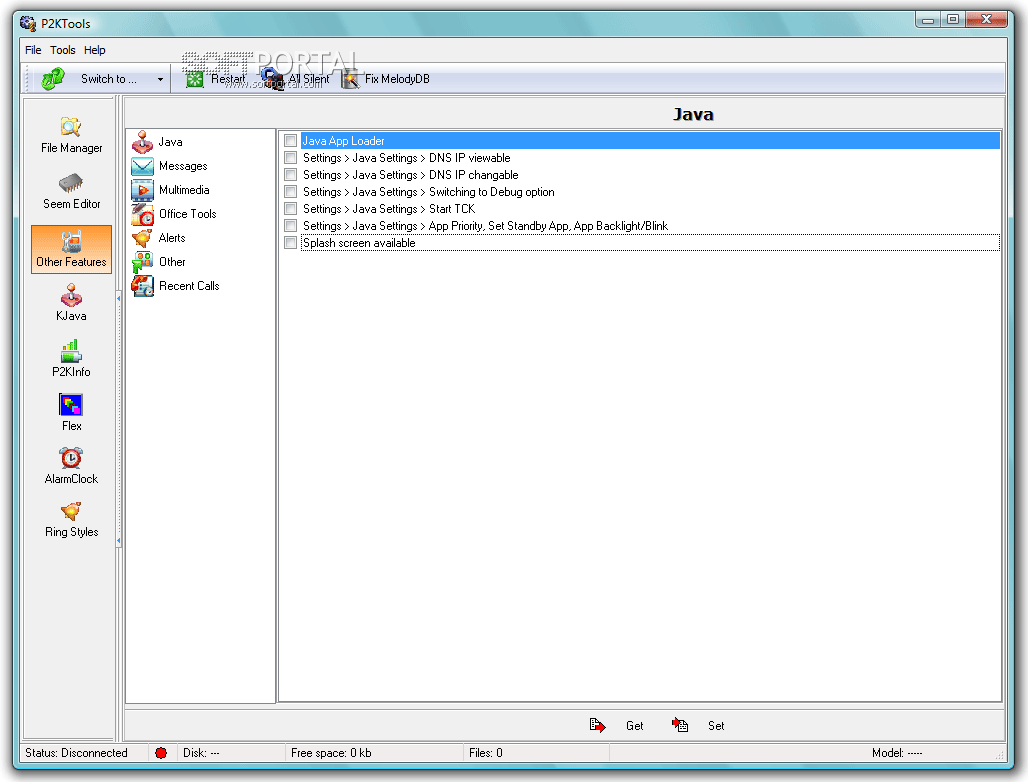This screenshot has width=1028, height=782.
Task: Select 'Splash screen available' row text
Action: [359, 243]
